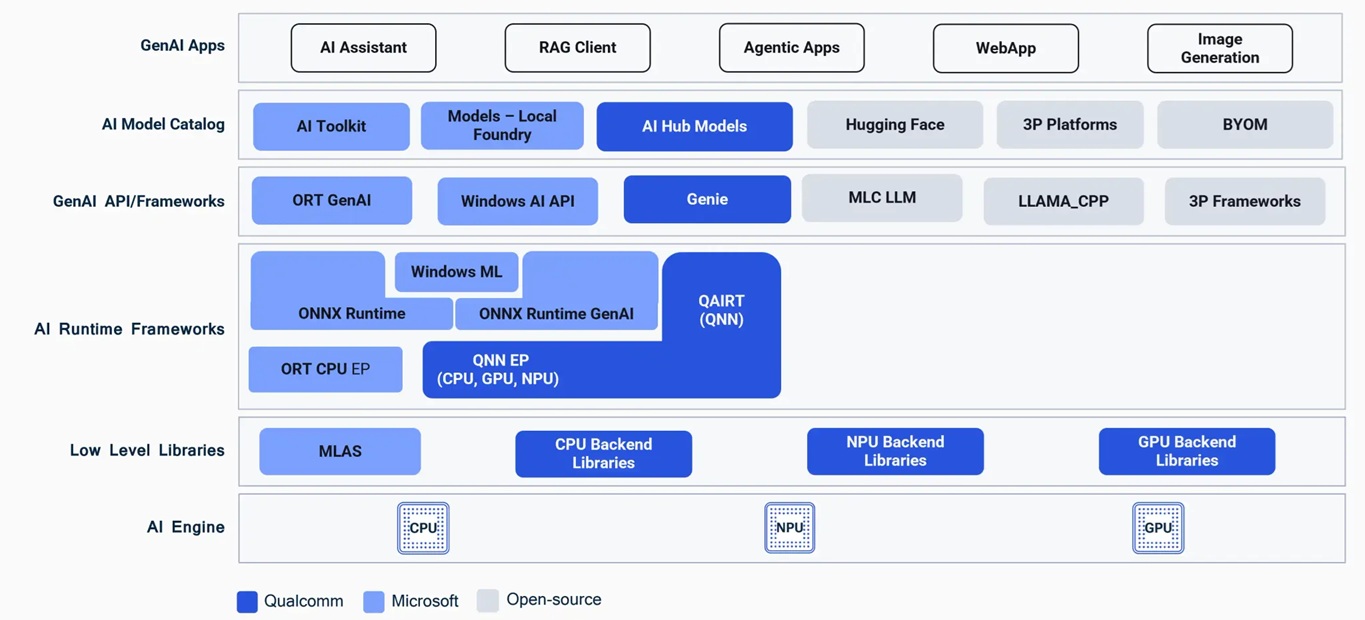Select the Windows ML block
This screenshot has height=620, width=1365.
point(457,272)
